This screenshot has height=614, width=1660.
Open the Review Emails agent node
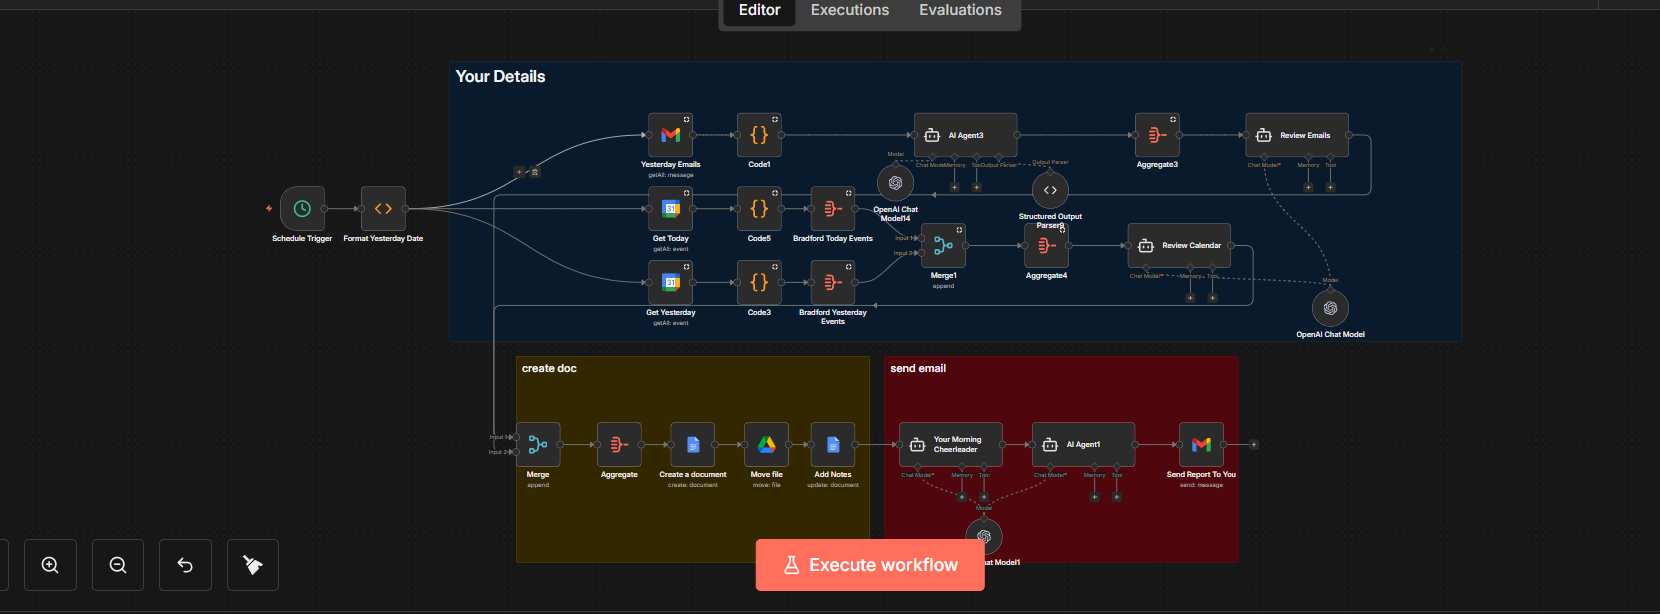(x=1296, y=135)
